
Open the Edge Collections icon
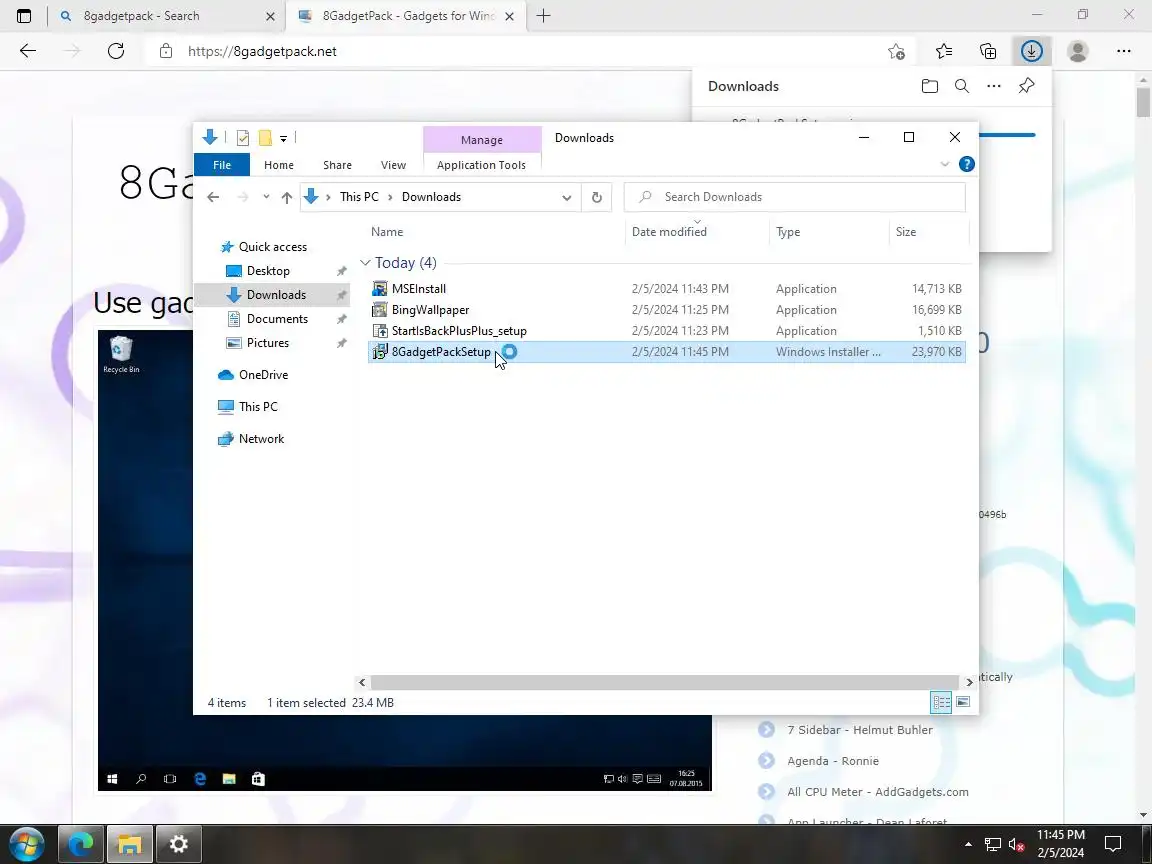[x=988, y=51]
